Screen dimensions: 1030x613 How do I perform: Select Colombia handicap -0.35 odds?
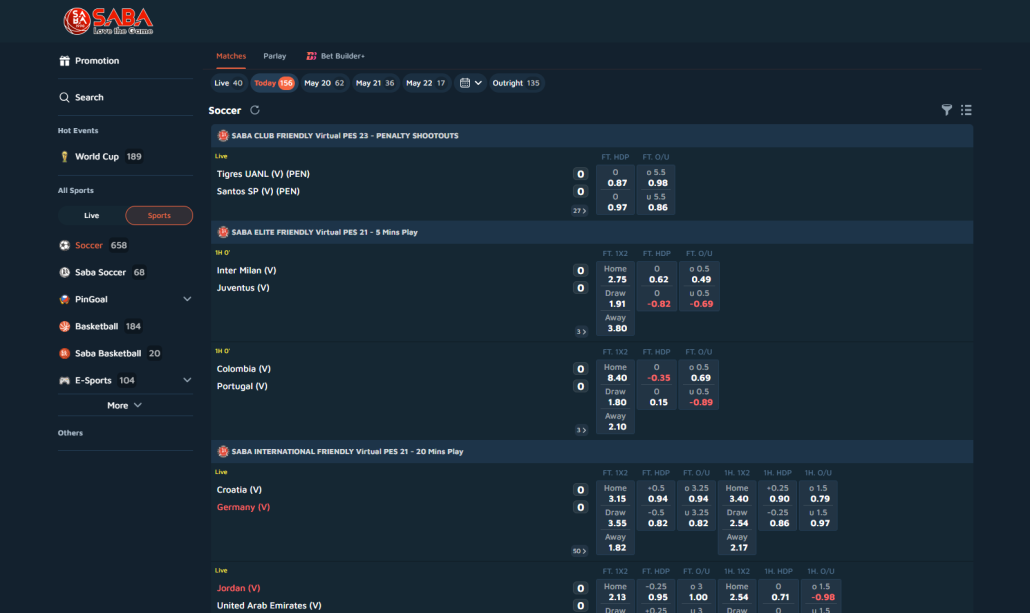click(657, 373)
